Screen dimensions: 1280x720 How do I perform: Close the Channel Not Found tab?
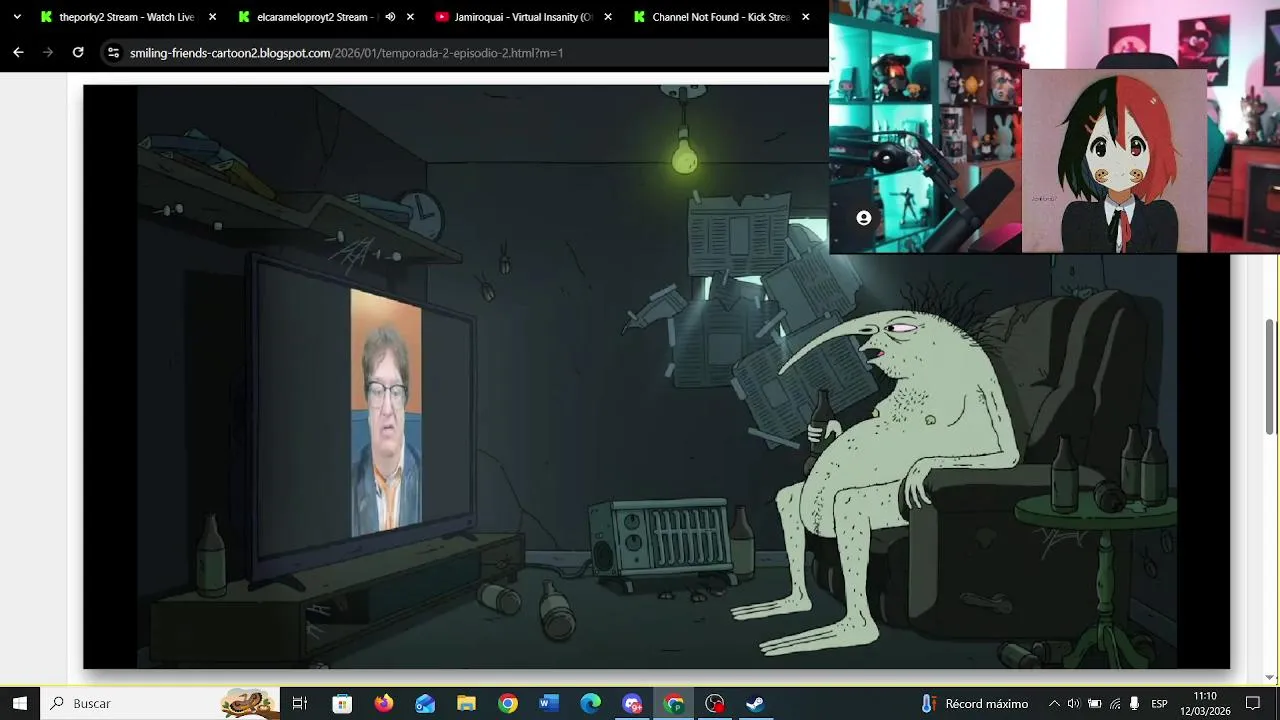click(806, 17)
